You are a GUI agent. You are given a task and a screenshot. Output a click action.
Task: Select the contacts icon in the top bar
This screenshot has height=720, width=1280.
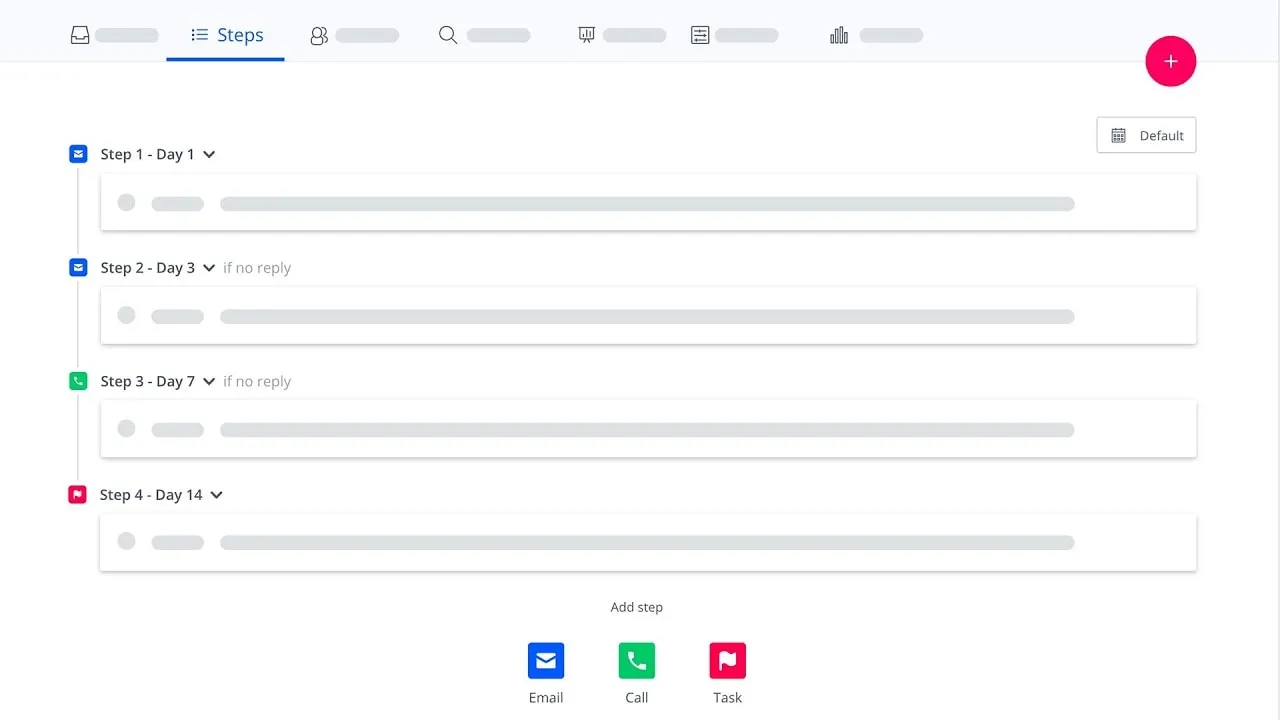pyautogui.click(x=318, y=35)
